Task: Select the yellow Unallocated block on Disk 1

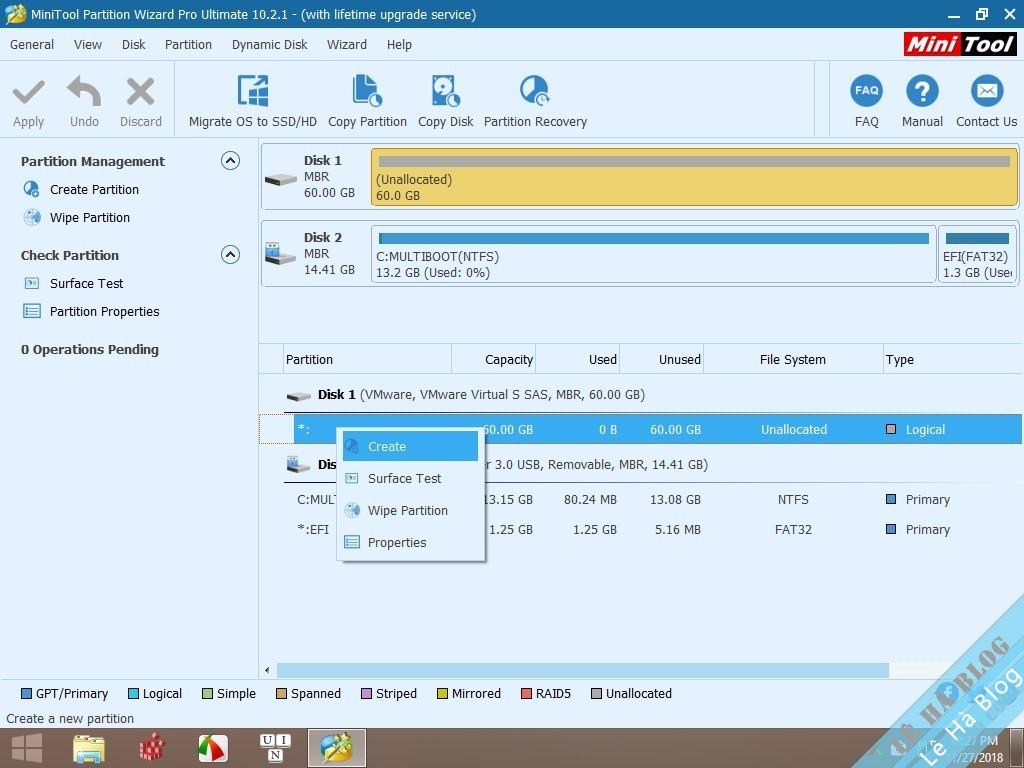Action: (693, 178)
